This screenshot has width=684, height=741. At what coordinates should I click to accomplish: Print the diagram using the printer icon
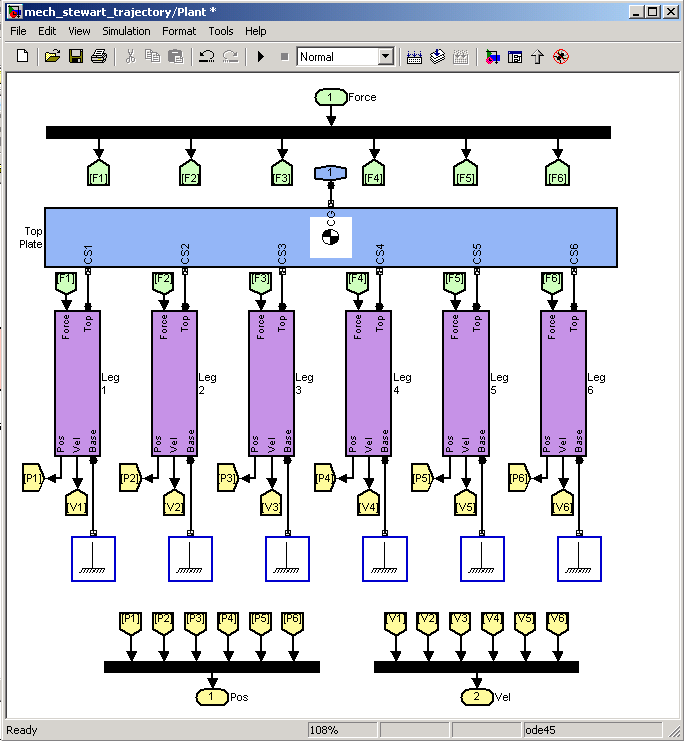click(99, 57)
